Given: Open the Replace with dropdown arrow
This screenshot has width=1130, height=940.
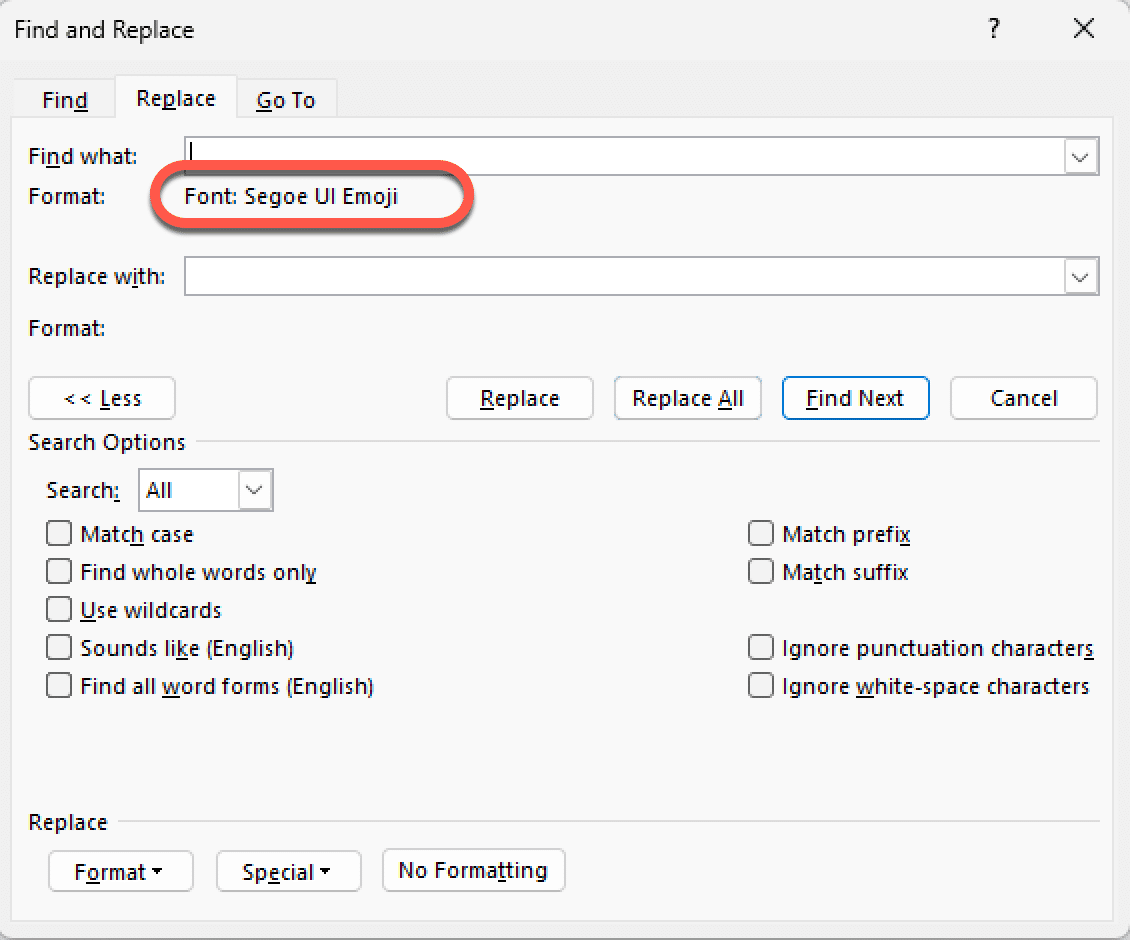Looking at the screenshot, I should pos(1080,277).
